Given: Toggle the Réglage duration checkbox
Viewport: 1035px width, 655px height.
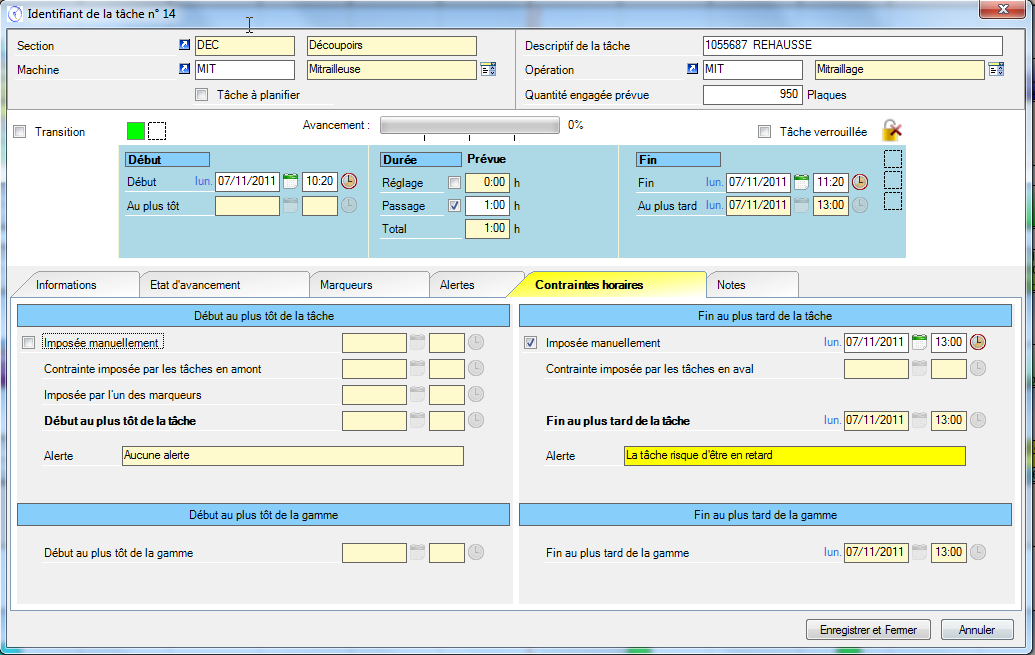Looking at the screenshot, I should (x=454, y=182).
